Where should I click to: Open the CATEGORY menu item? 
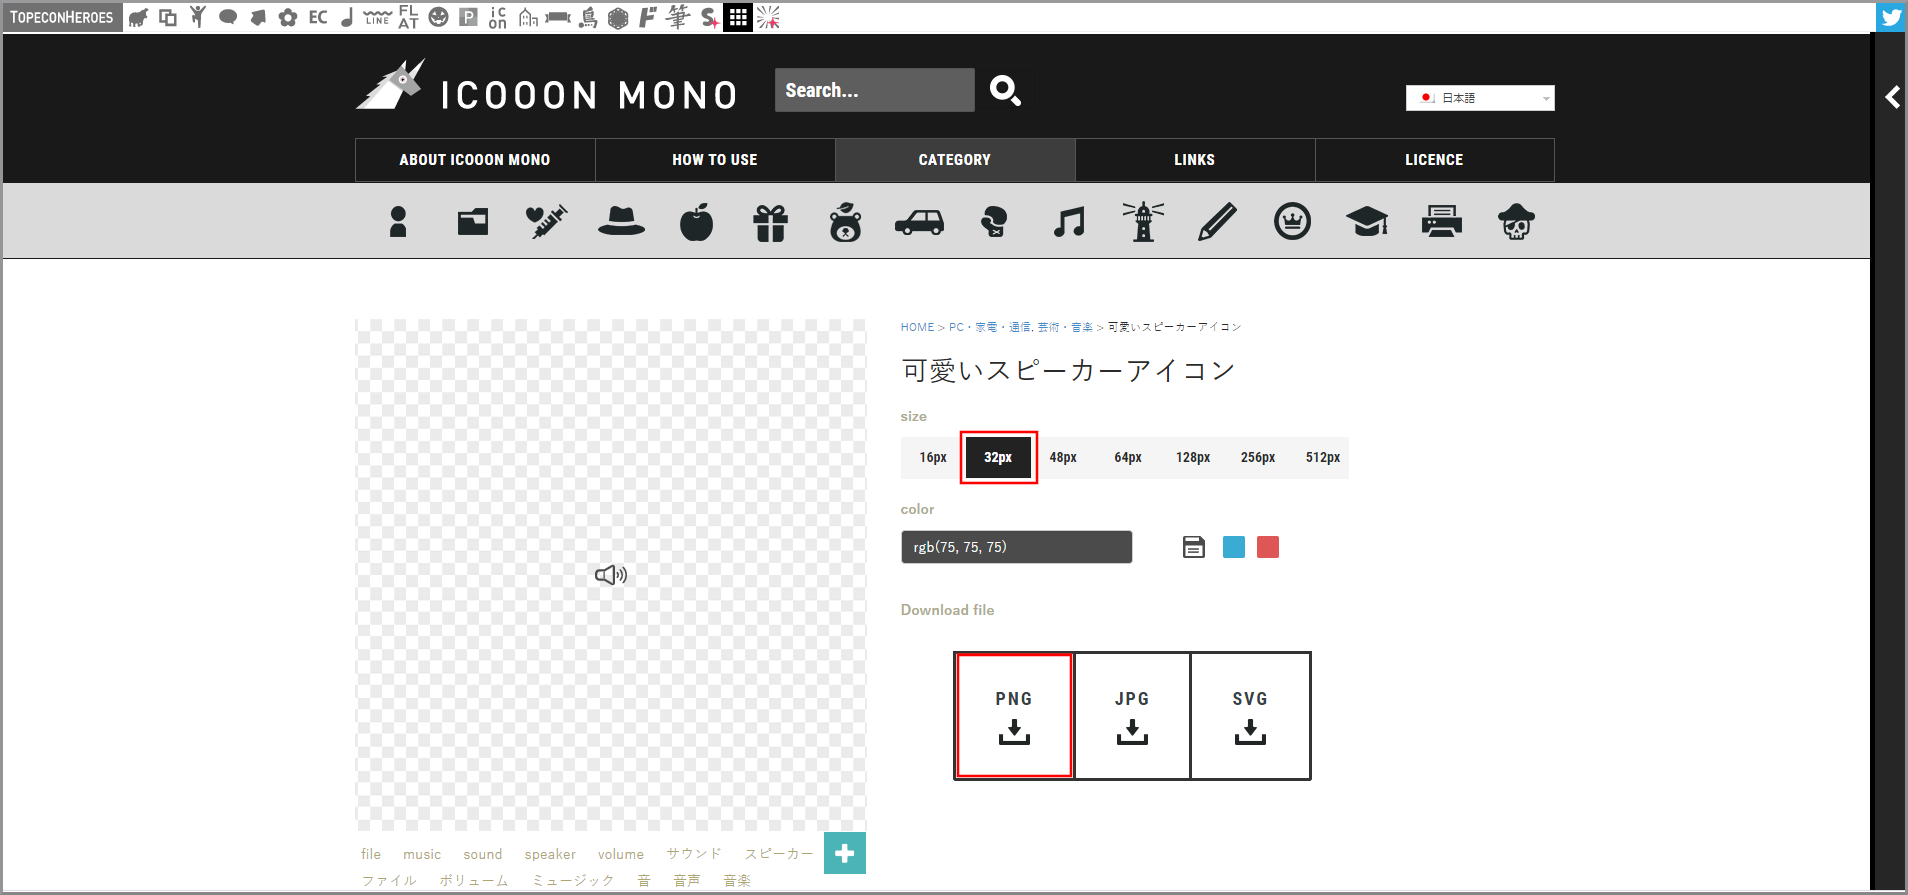(955, 160)
